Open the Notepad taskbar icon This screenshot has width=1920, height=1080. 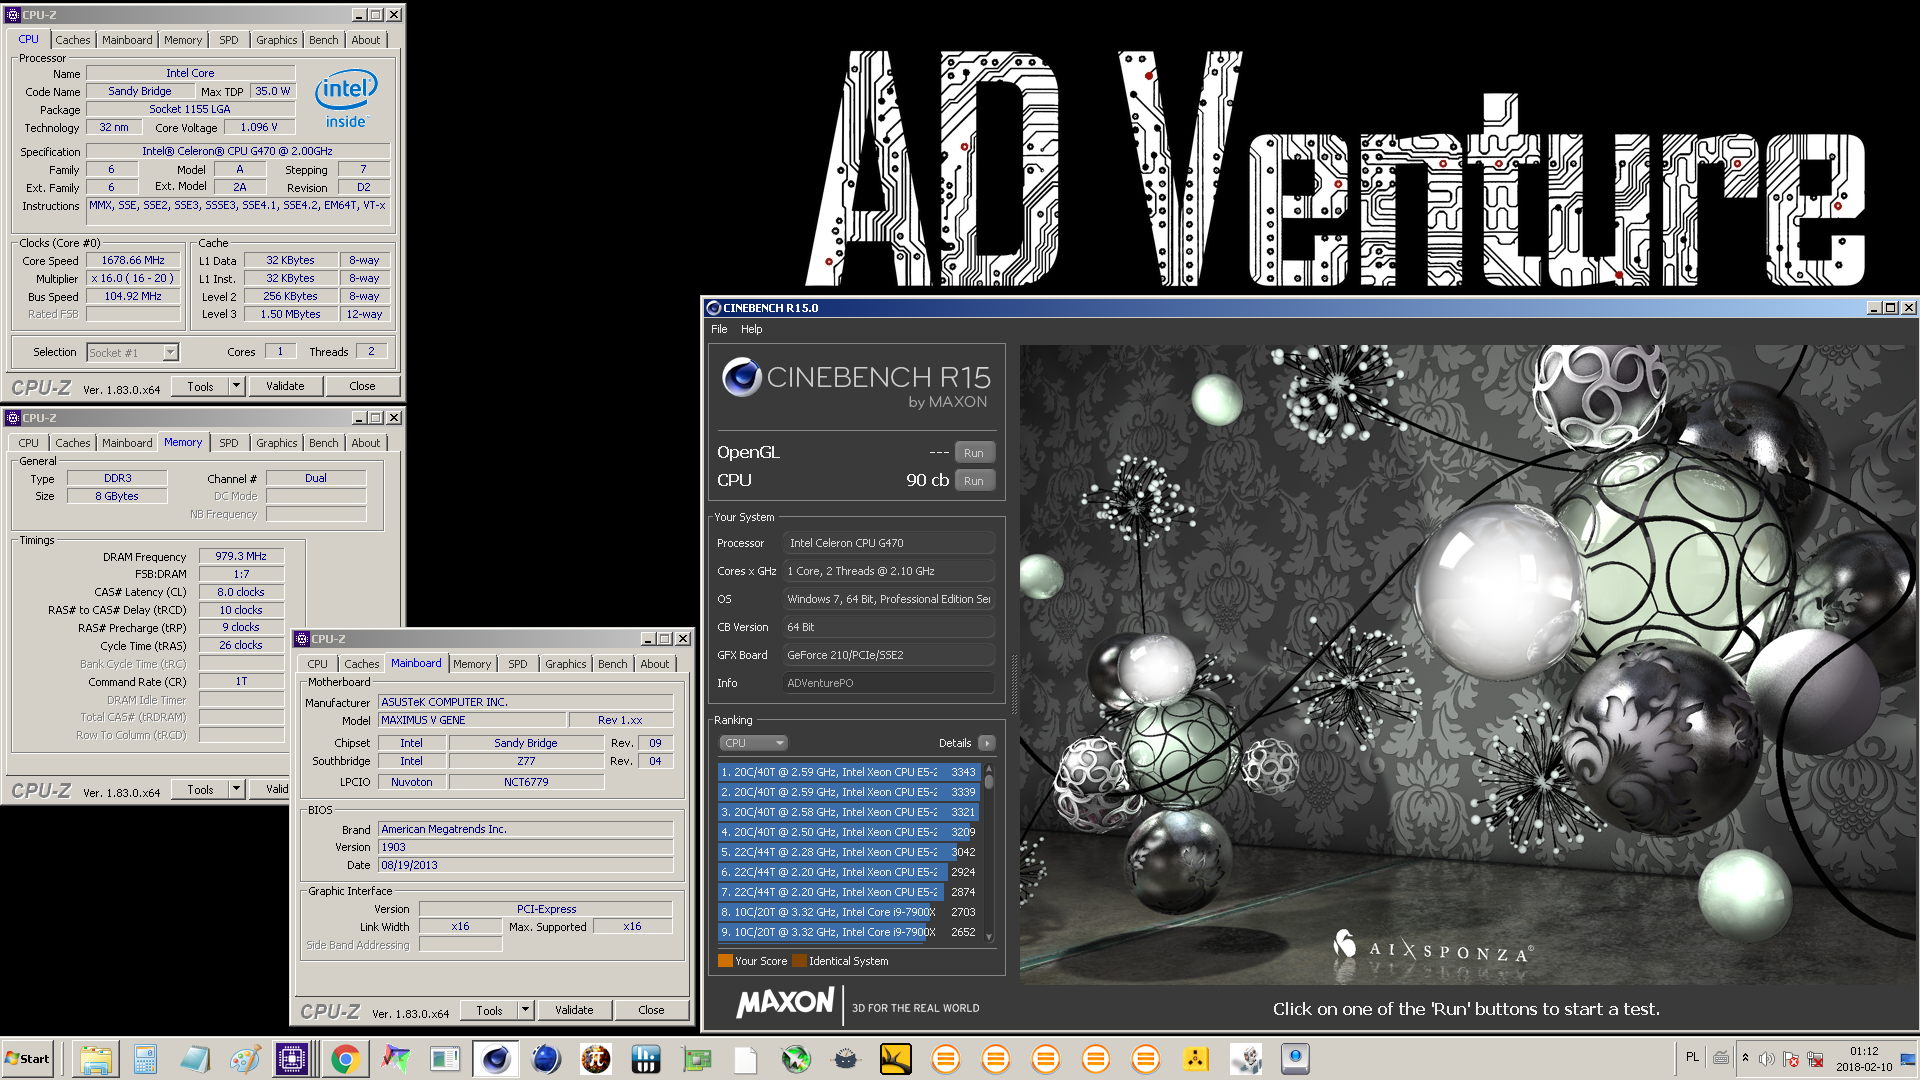pos(195,1059)
